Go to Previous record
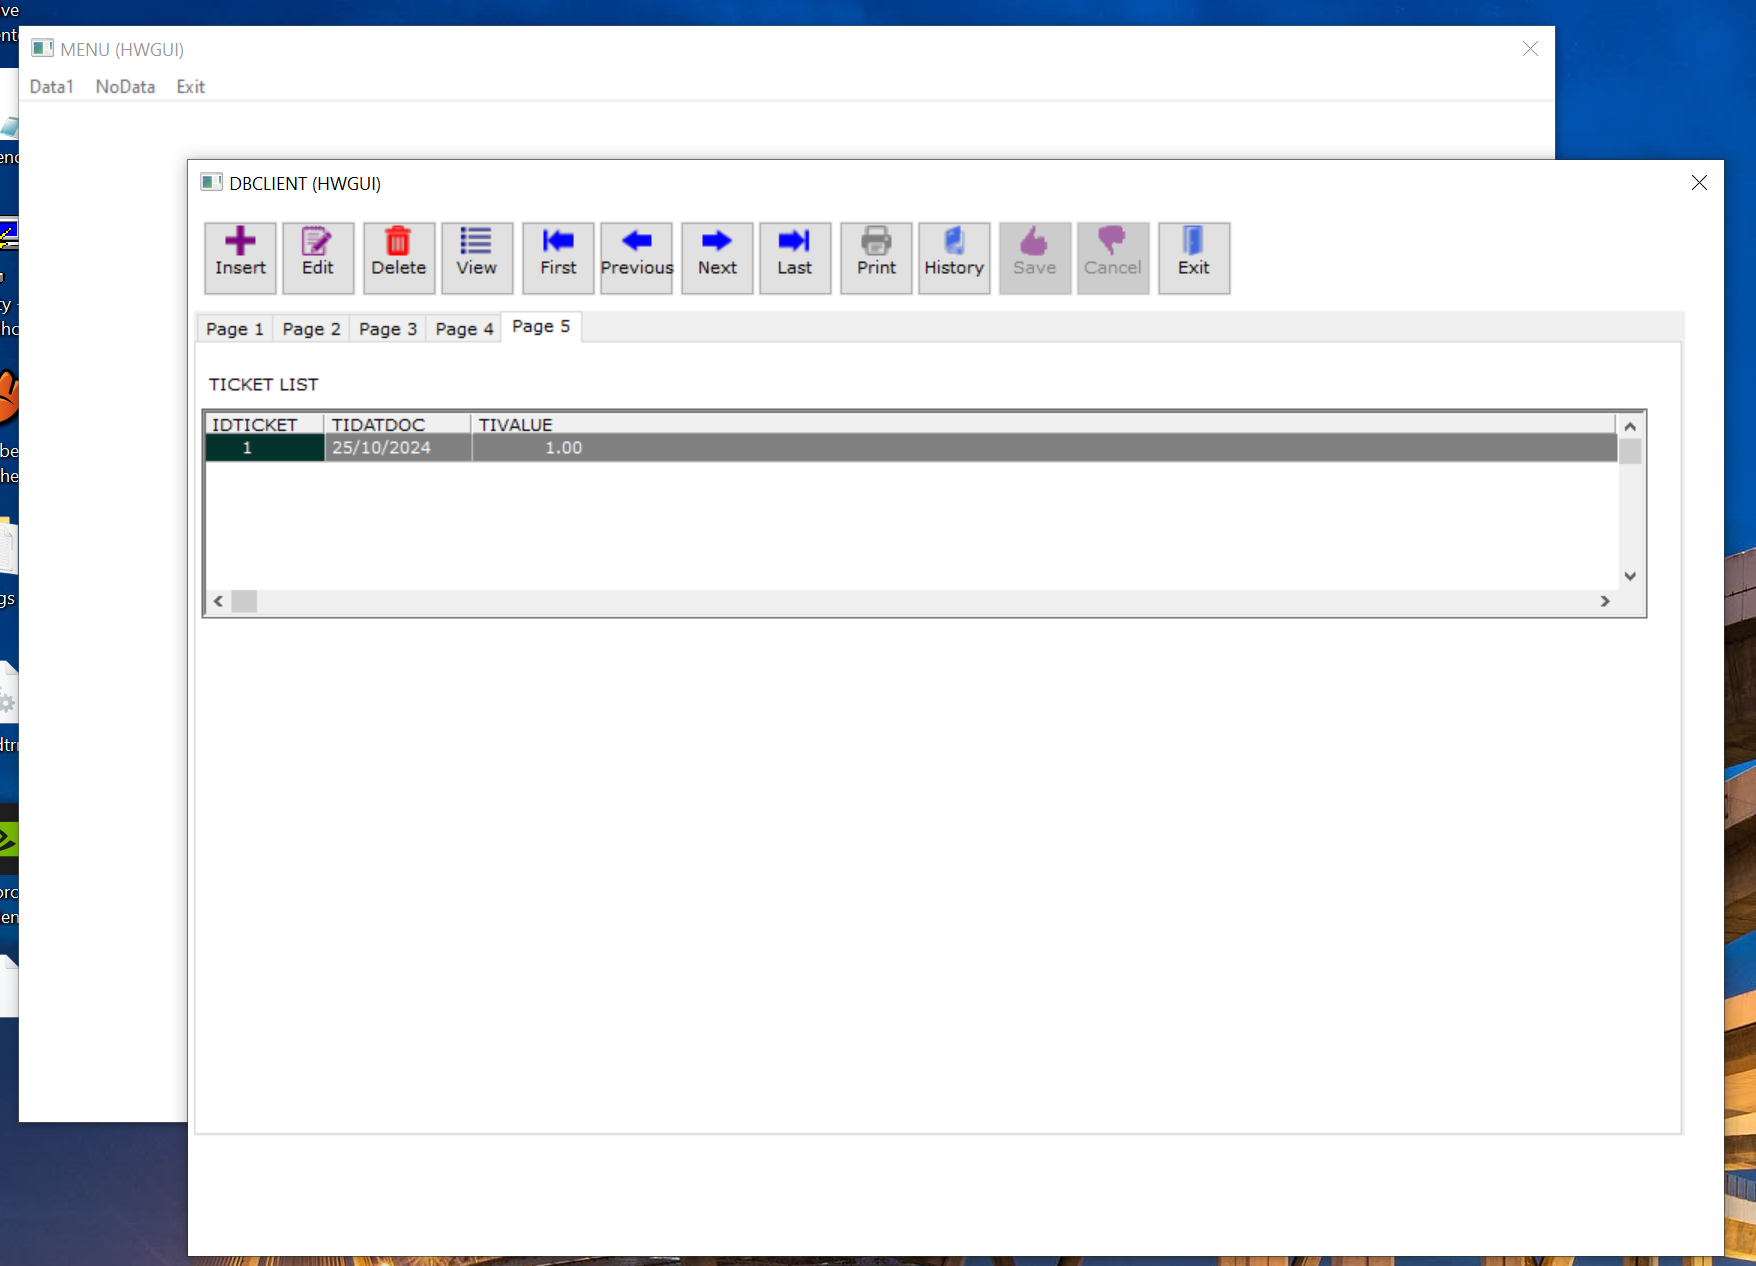Screen dimensions: 1756x1266 point(637,258)
